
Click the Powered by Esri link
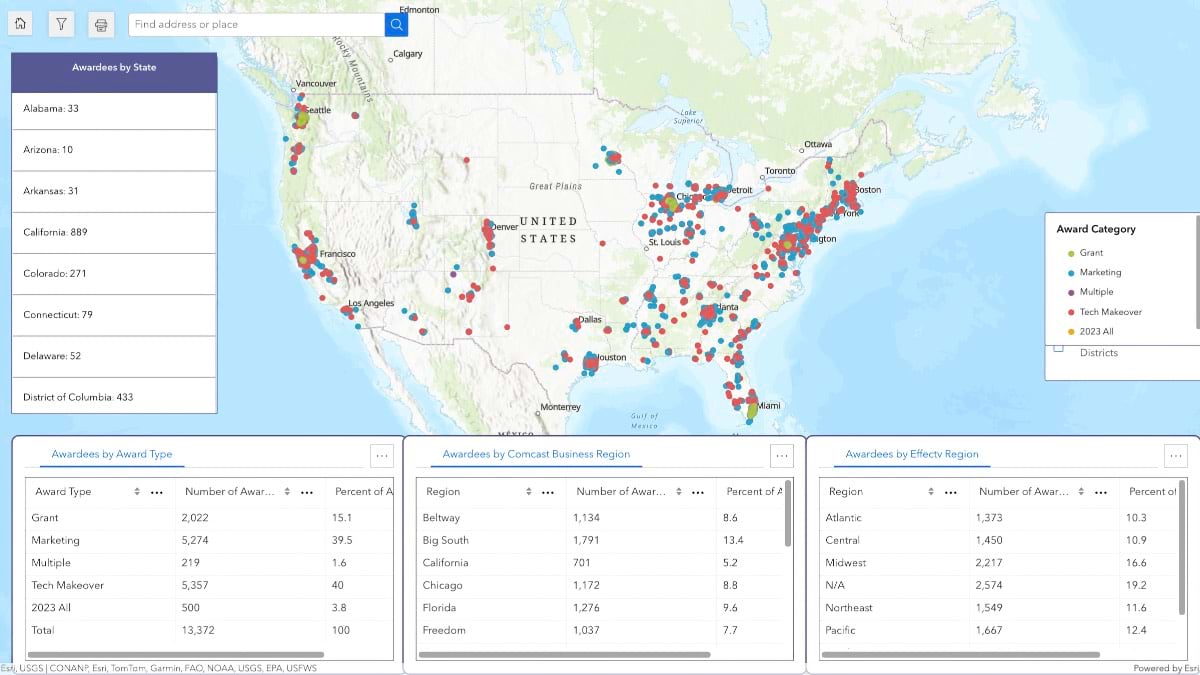point(1164,668)
